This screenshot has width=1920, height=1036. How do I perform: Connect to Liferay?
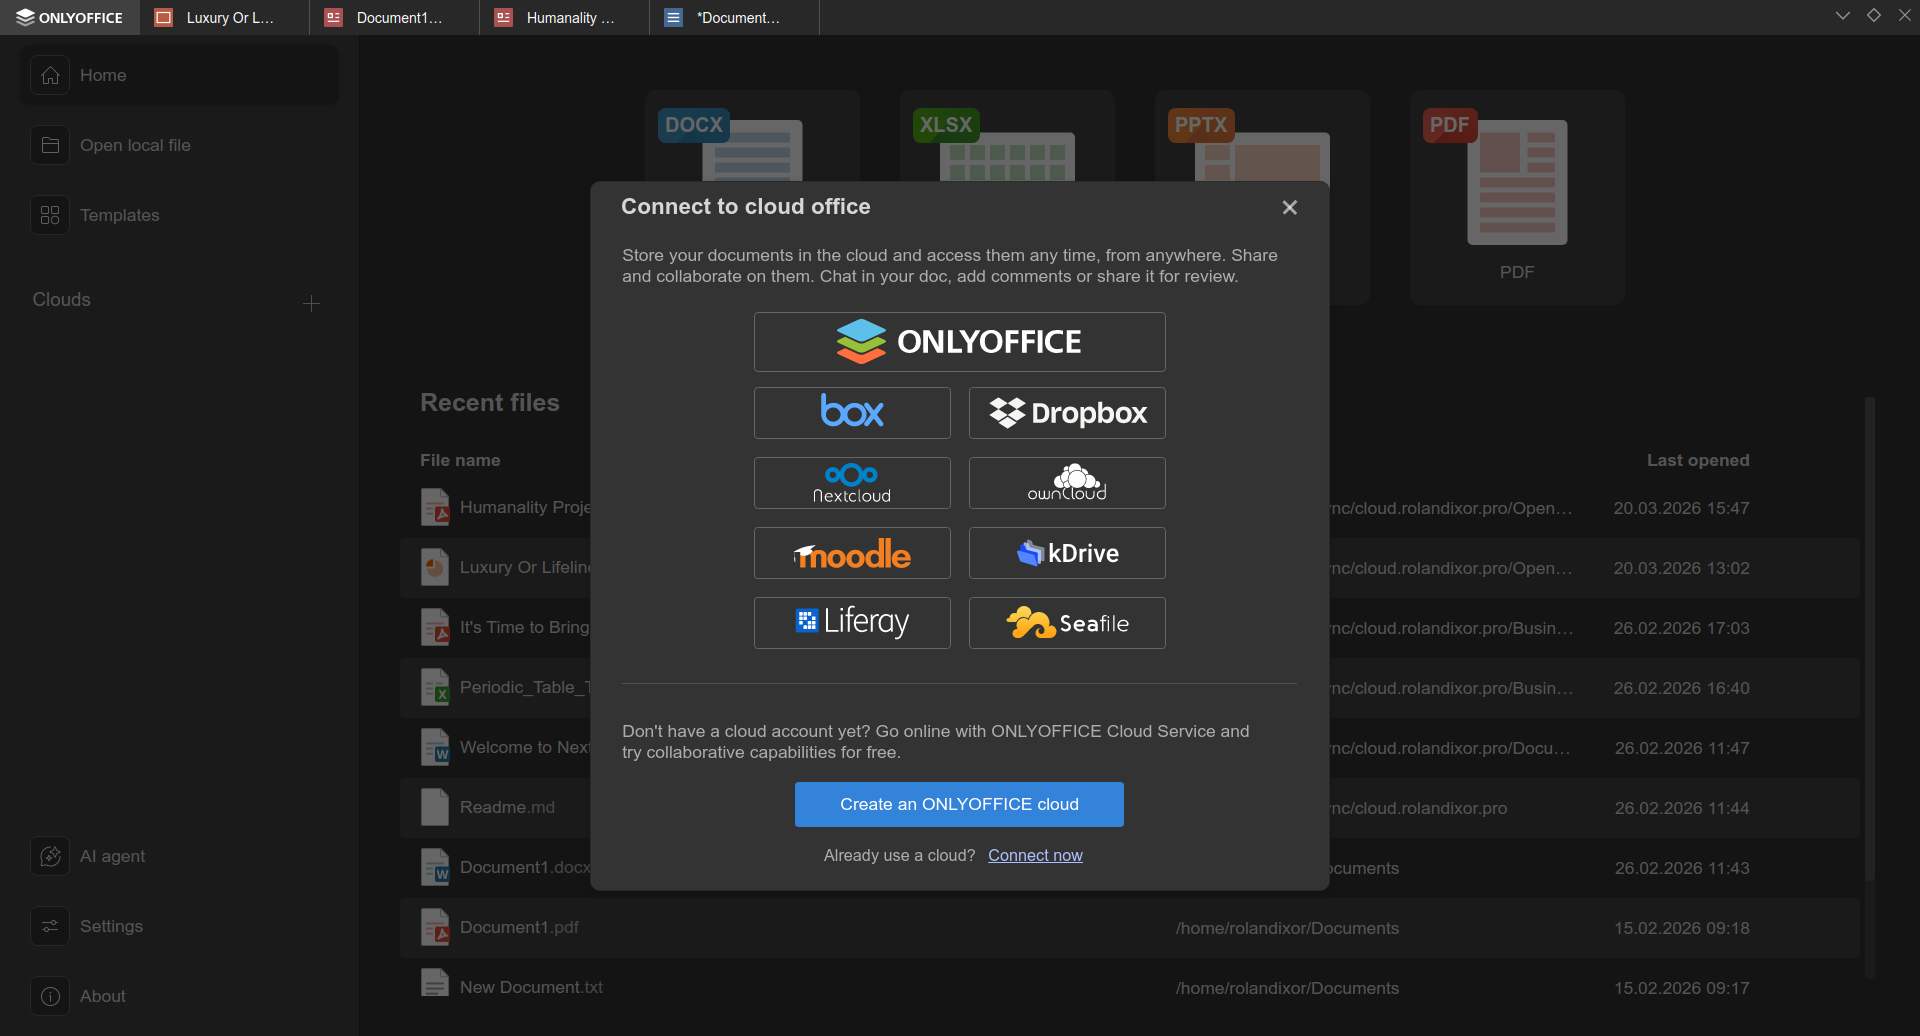point(852,622)
